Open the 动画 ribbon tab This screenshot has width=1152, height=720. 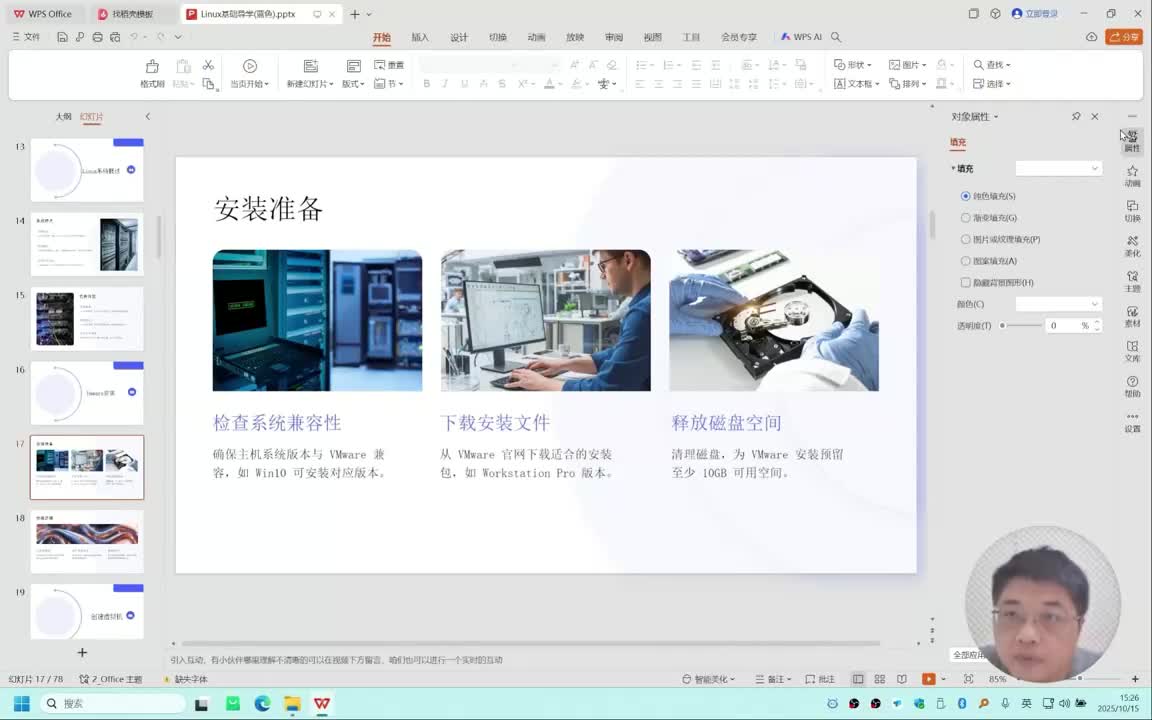coord(536,37)
